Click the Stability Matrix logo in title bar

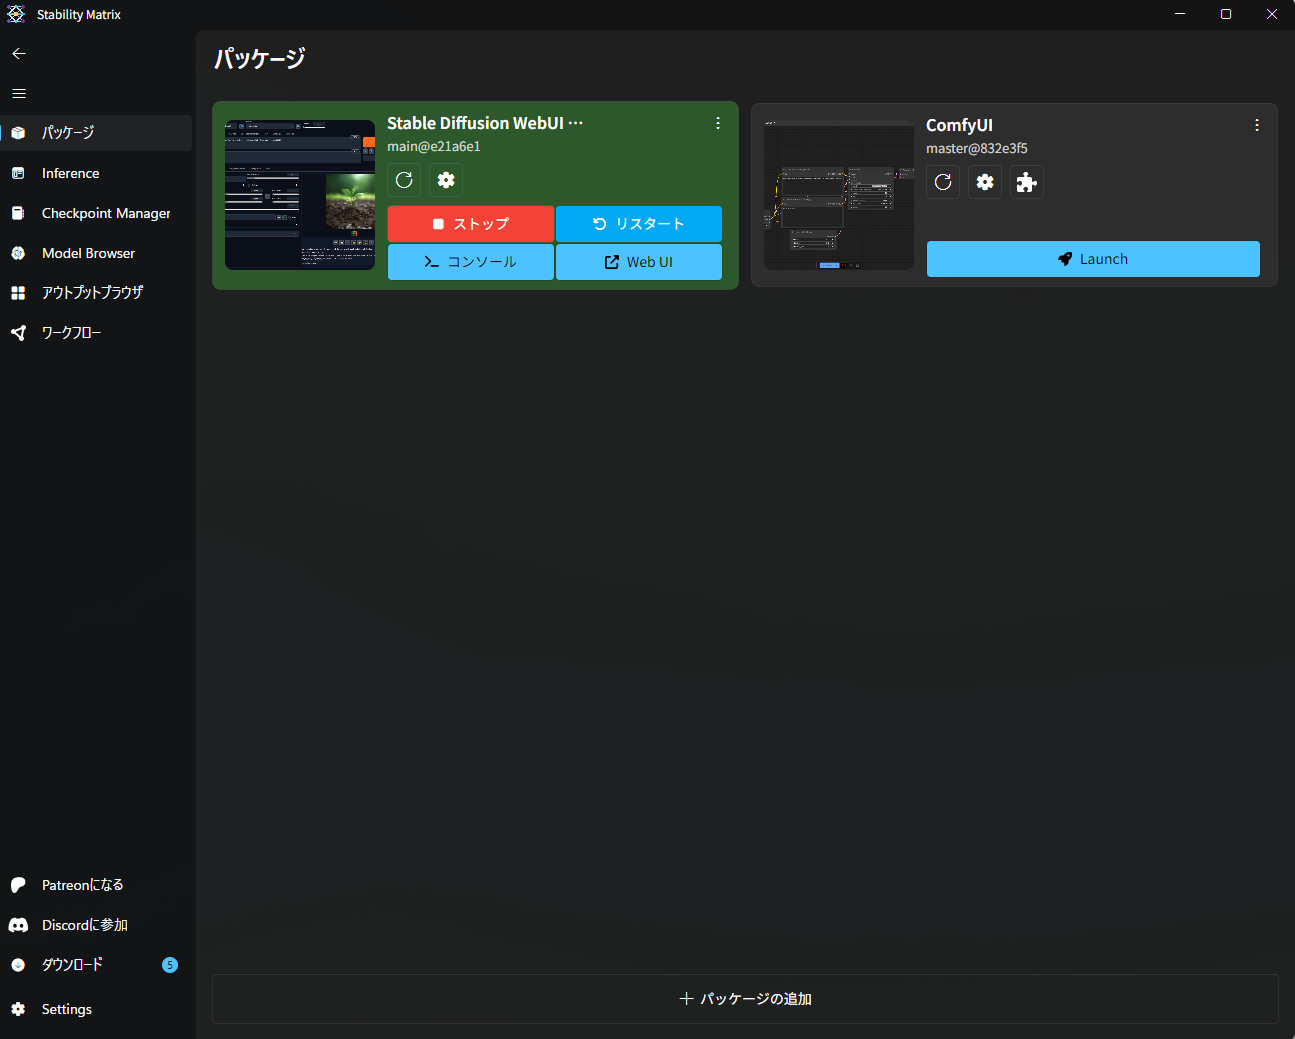16,14
